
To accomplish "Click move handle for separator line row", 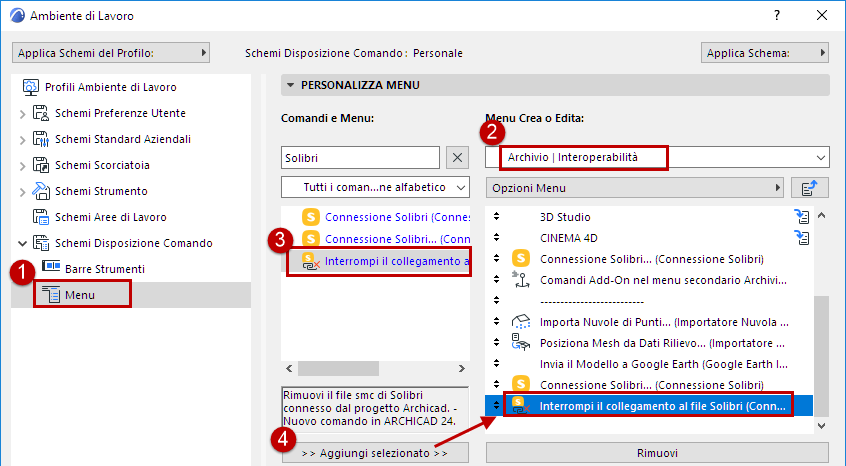I will 496,301.
